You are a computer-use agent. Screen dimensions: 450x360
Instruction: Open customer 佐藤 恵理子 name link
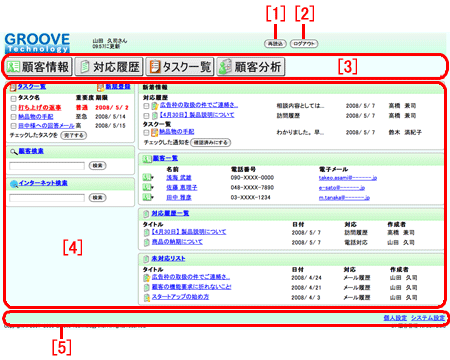tap(182, 188)
